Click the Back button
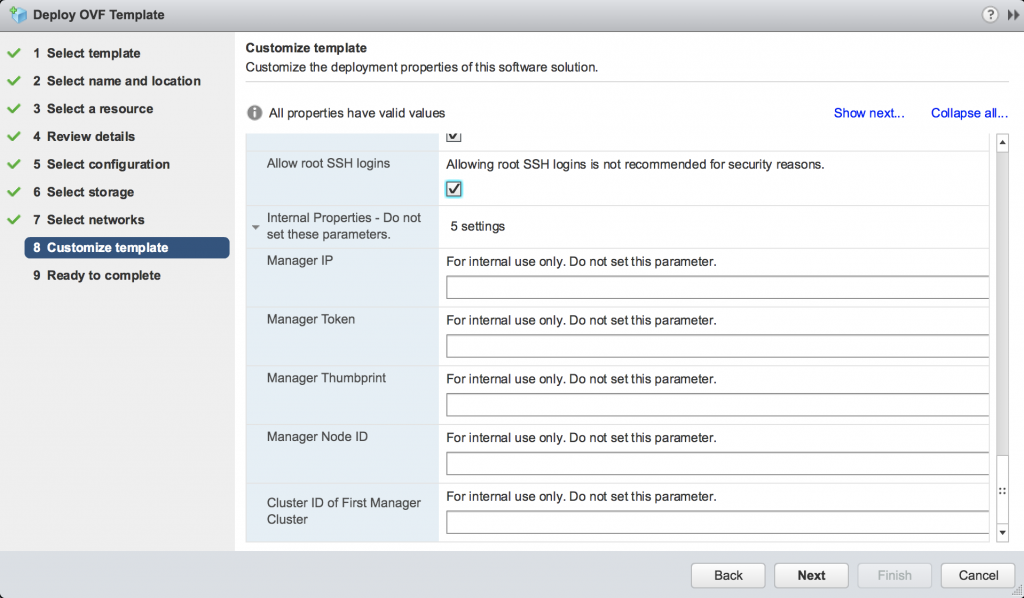1024x598 pixels. click(x=728, y=575)
